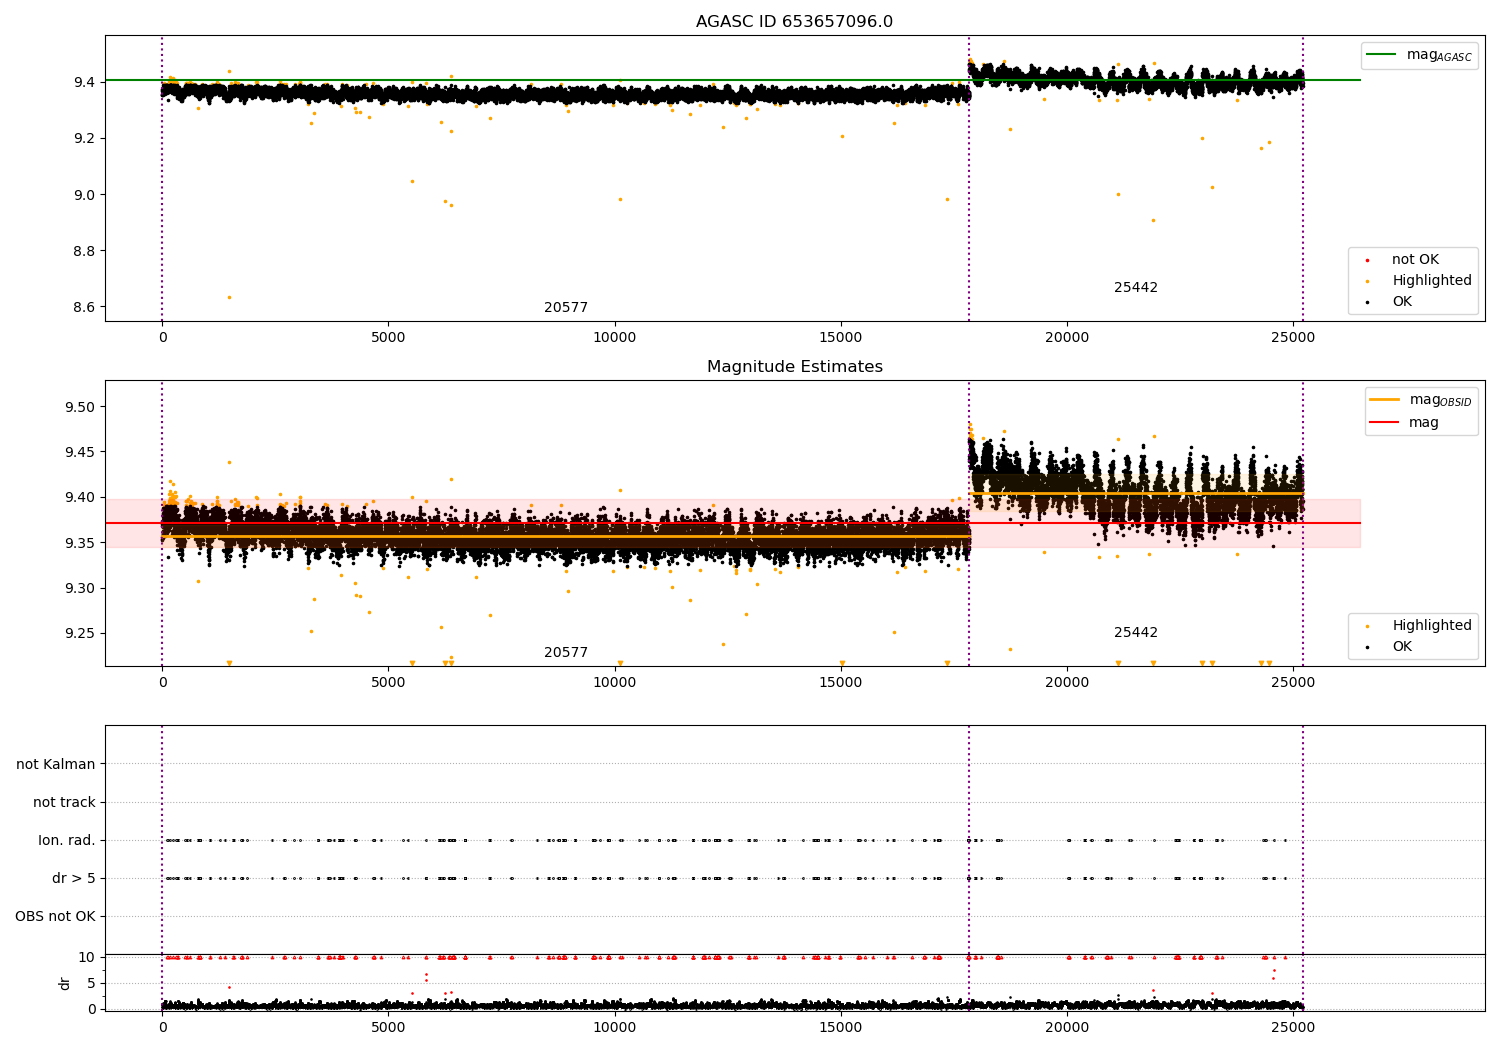
Task: Click the lowest orange outlier point near 8.6
Action: click(x=229, y=297)
